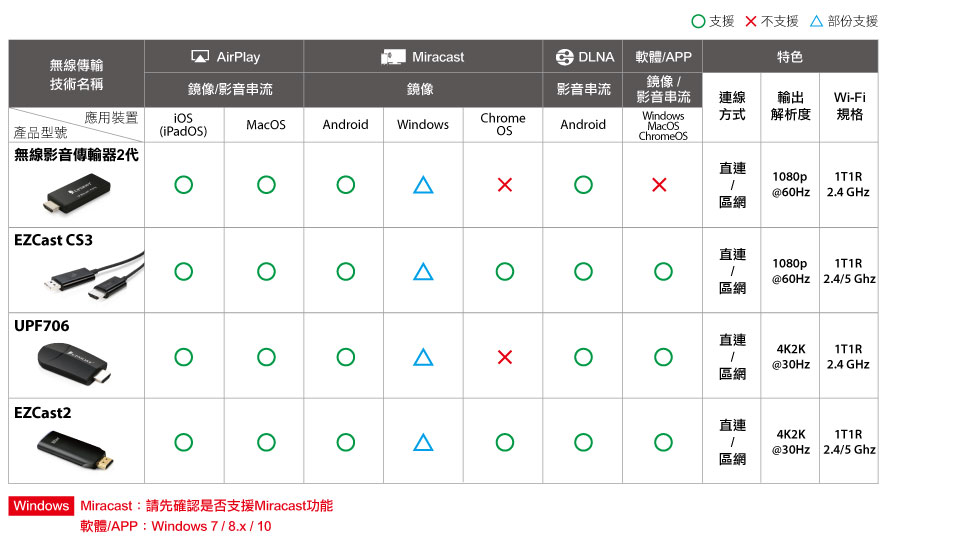Screen dimensions: 960x549
Task: Click 4K2K @30Hz in UPF706 row
Action: pos(790,357)
